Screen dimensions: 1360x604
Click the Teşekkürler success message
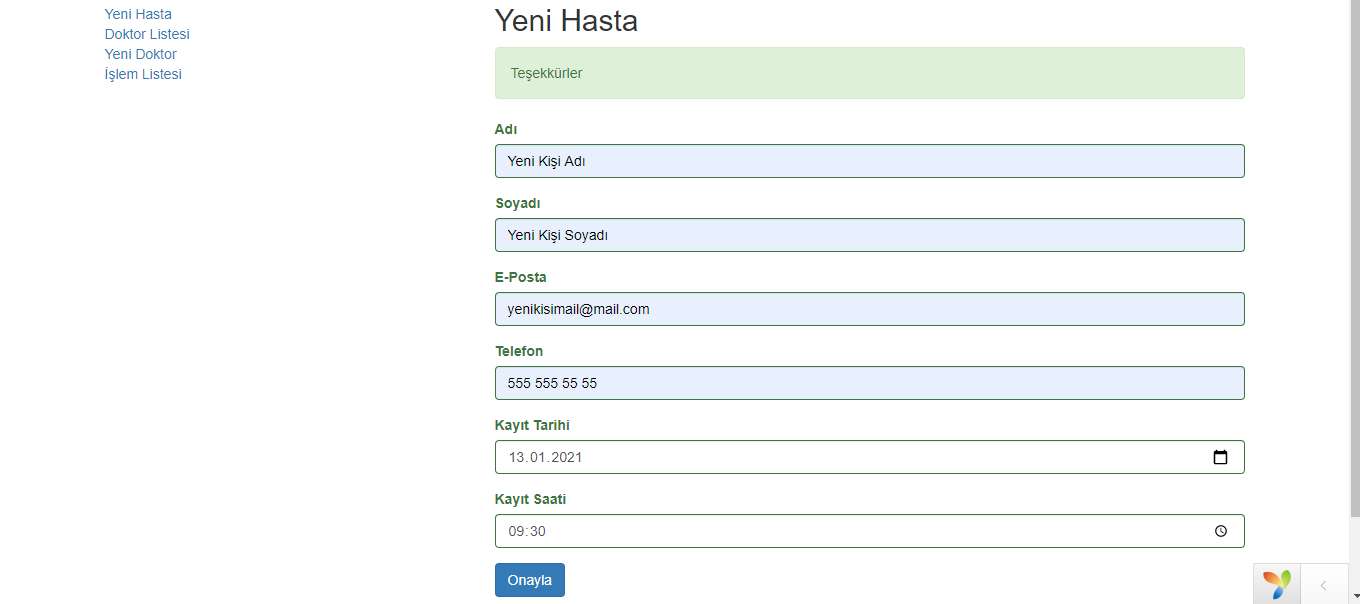tap(869, 72)
